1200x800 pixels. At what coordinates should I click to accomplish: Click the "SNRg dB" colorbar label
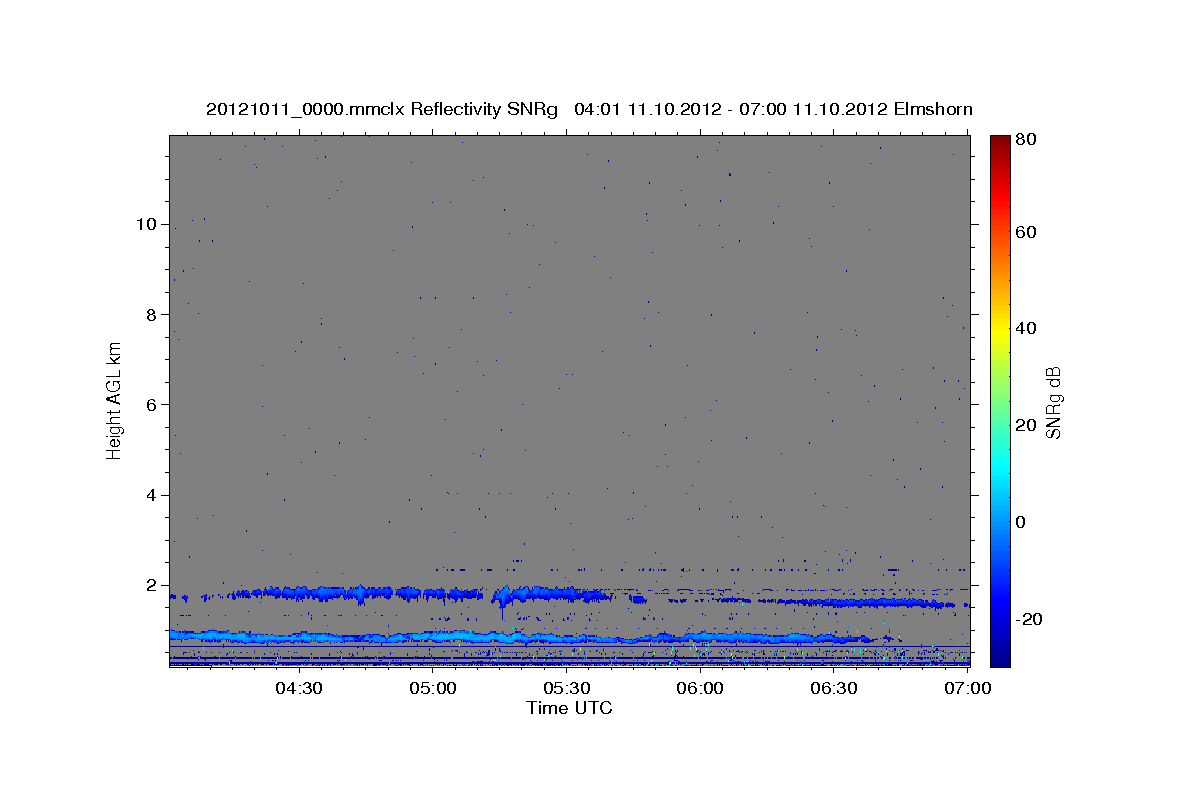pos(1053,402)
